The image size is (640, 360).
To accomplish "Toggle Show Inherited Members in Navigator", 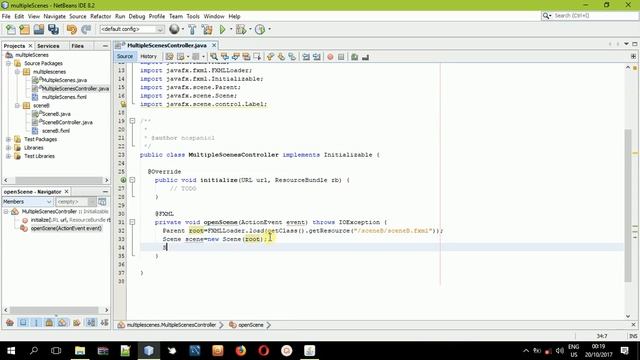I will (x=10, y=322).
